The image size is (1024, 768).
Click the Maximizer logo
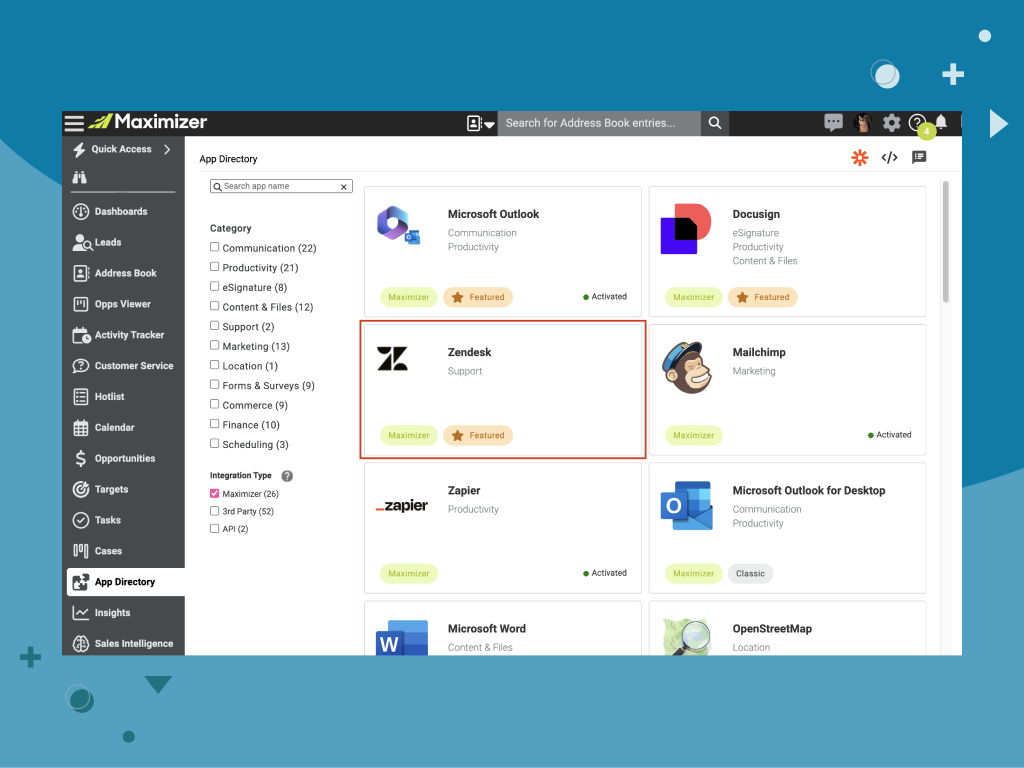148,121
